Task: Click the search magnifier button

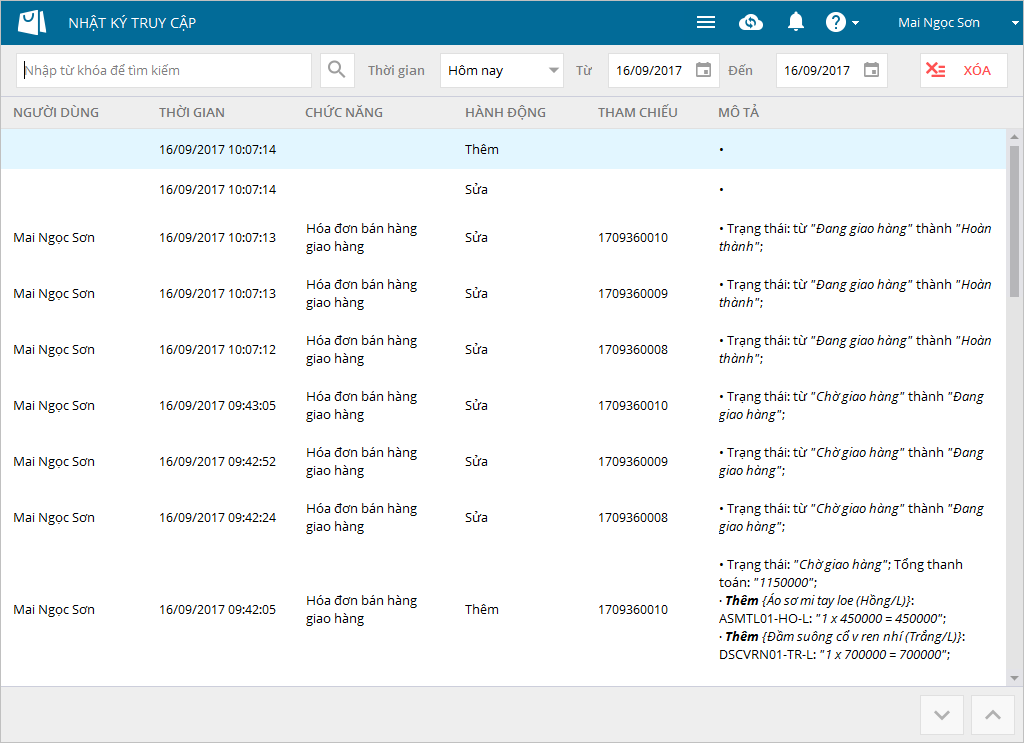Action: [x=337, y=70]
